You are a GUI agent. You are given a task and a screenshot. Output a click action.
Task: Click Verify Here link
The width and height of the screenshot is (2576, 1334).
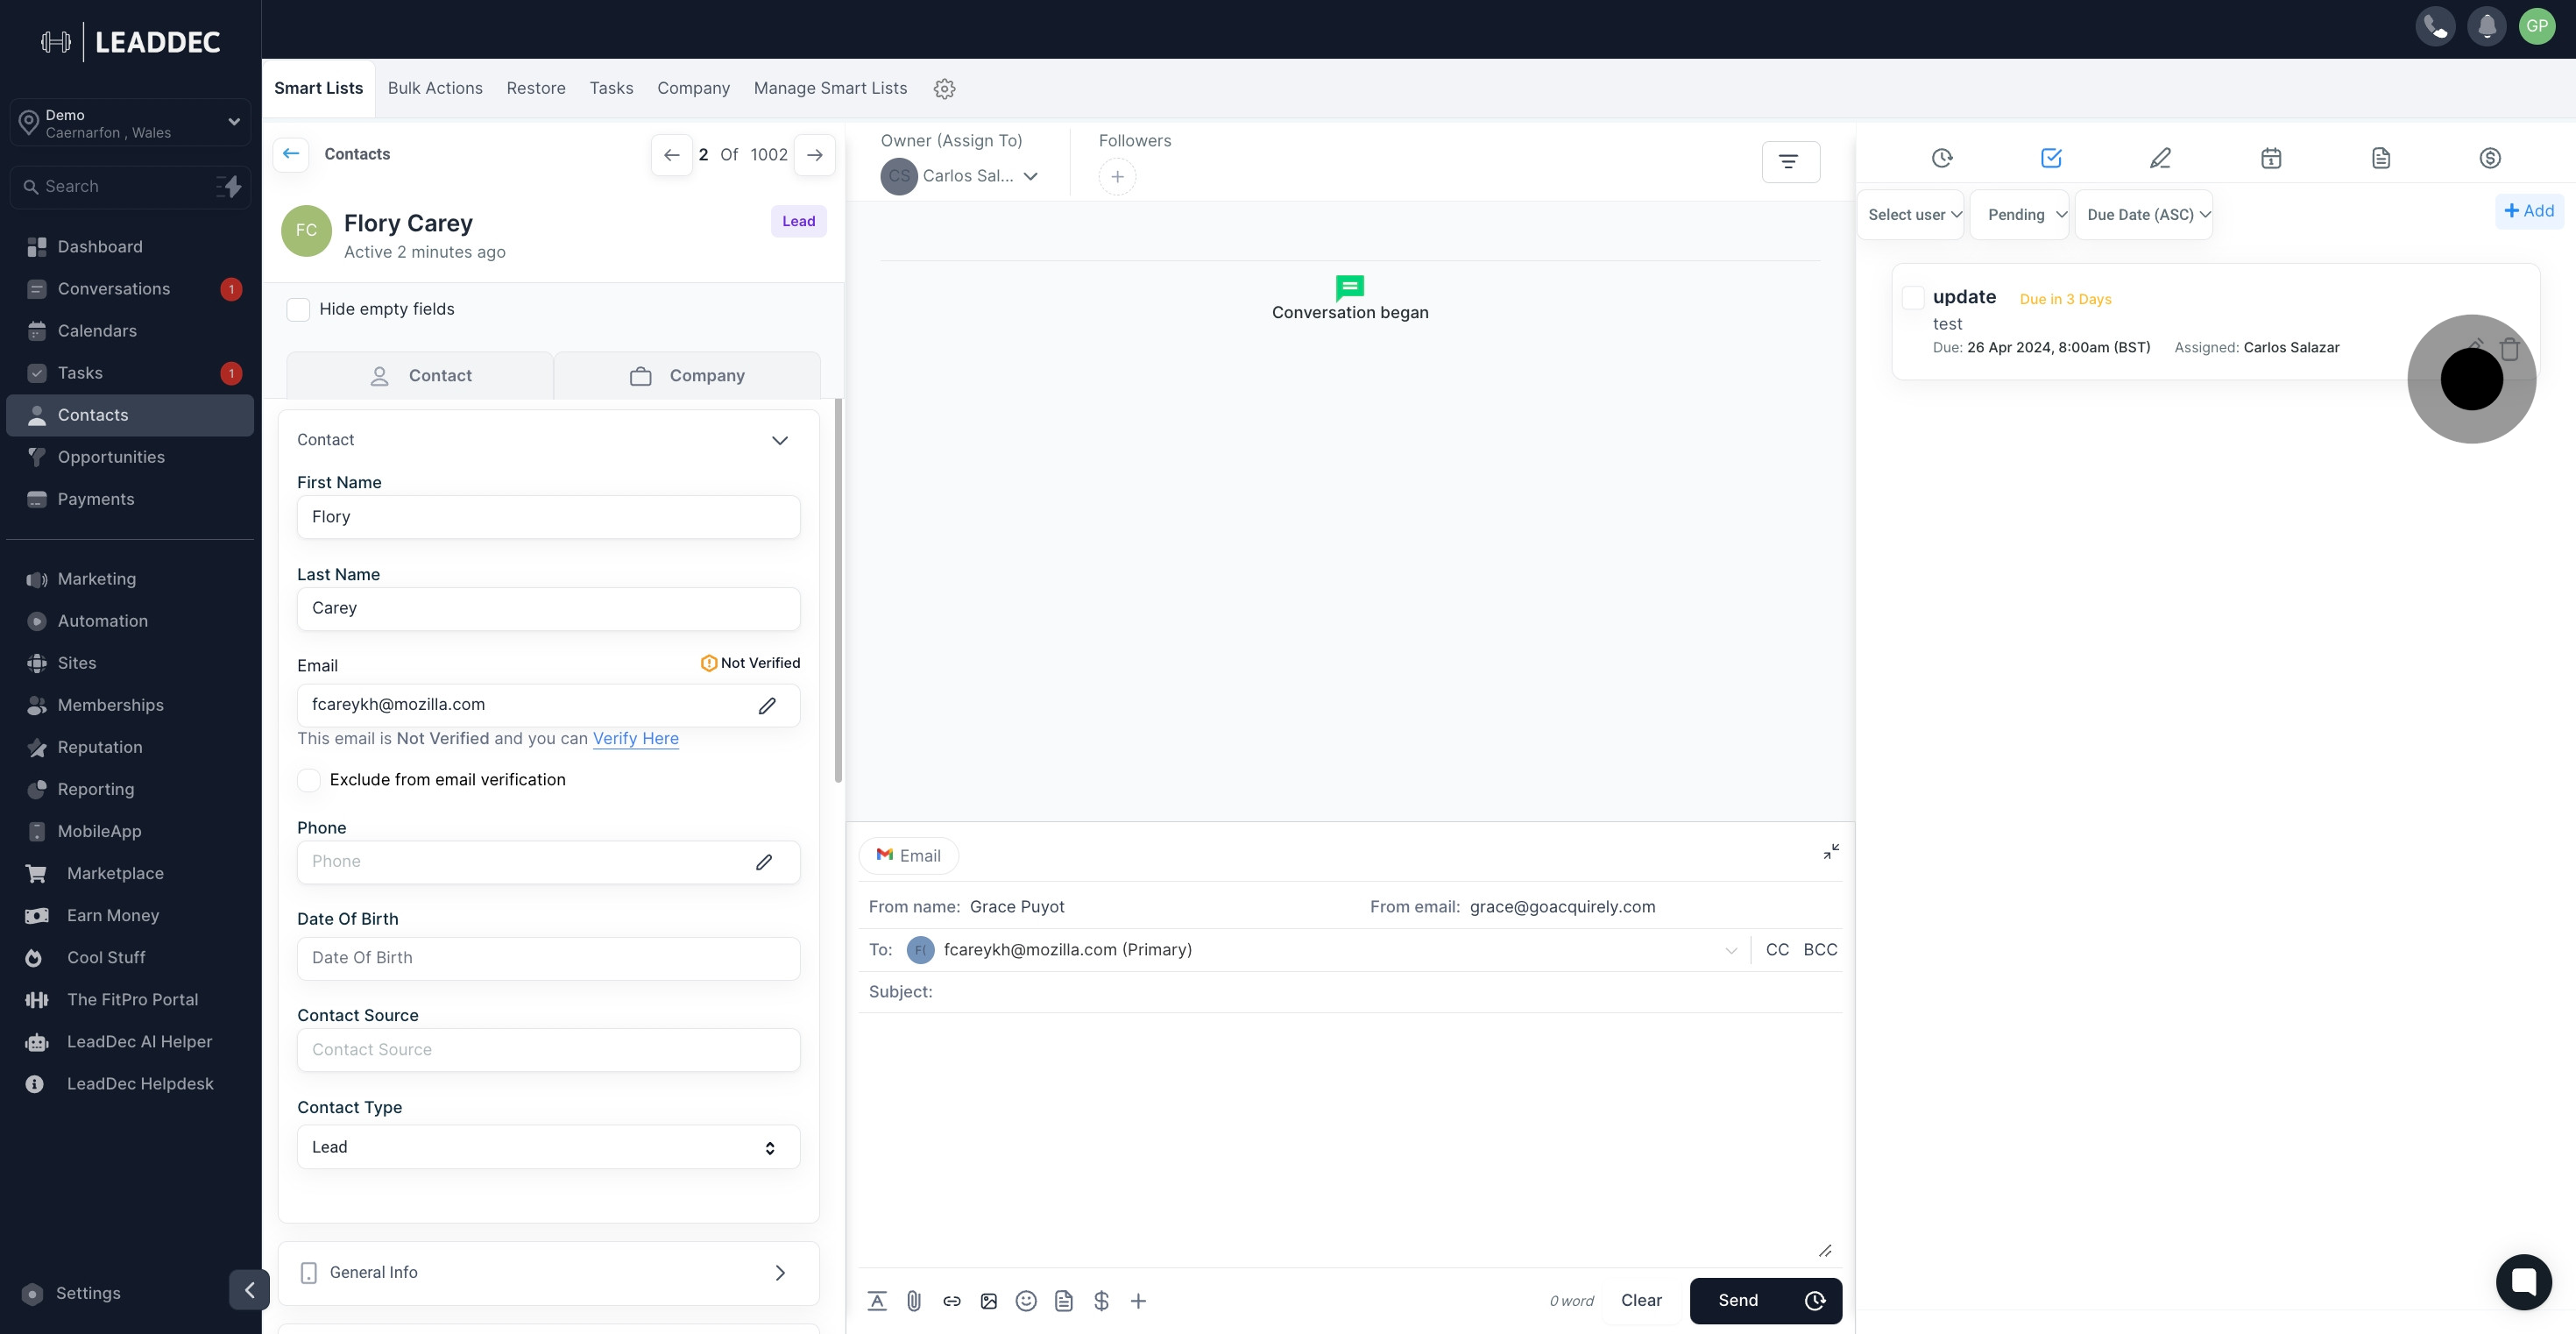tap(635, 738)
